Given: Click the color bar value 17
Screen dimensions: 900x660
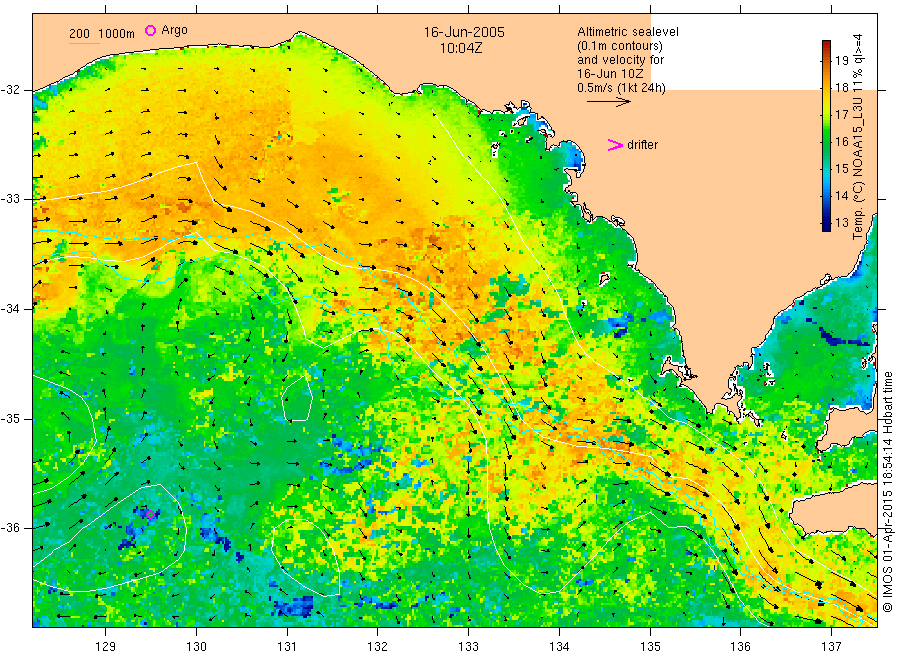Looking at the screenshot, I should pyautogui.click(x=841, y=114).
